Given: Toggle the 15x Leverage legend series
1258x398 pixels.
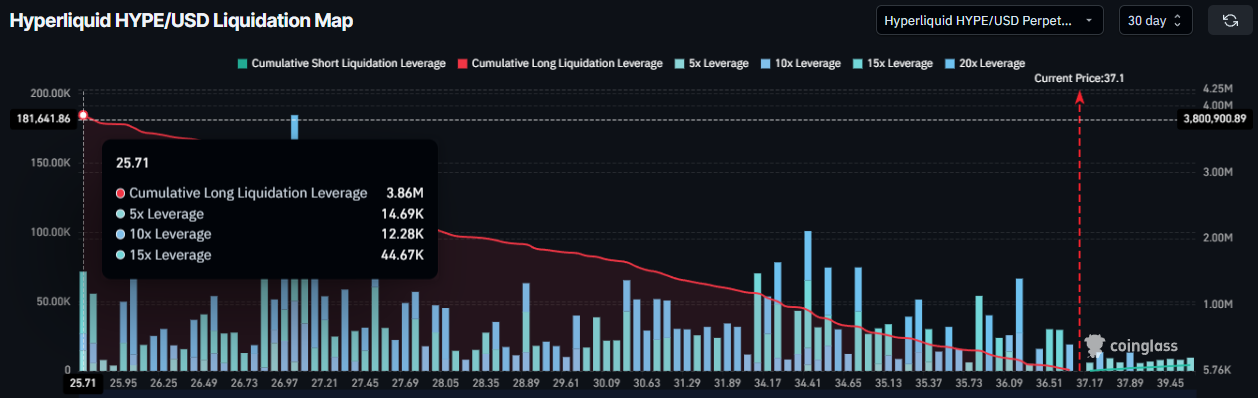Looking at the screenshot, I should (x=892, y=63).
